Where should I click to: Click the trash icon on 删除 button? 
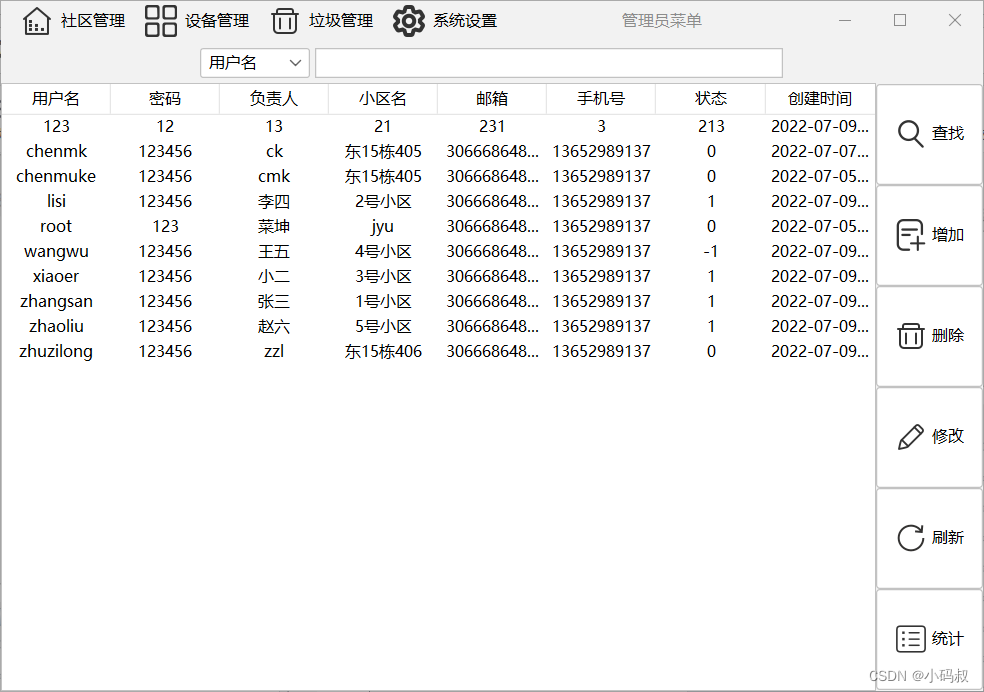(910, 336)
